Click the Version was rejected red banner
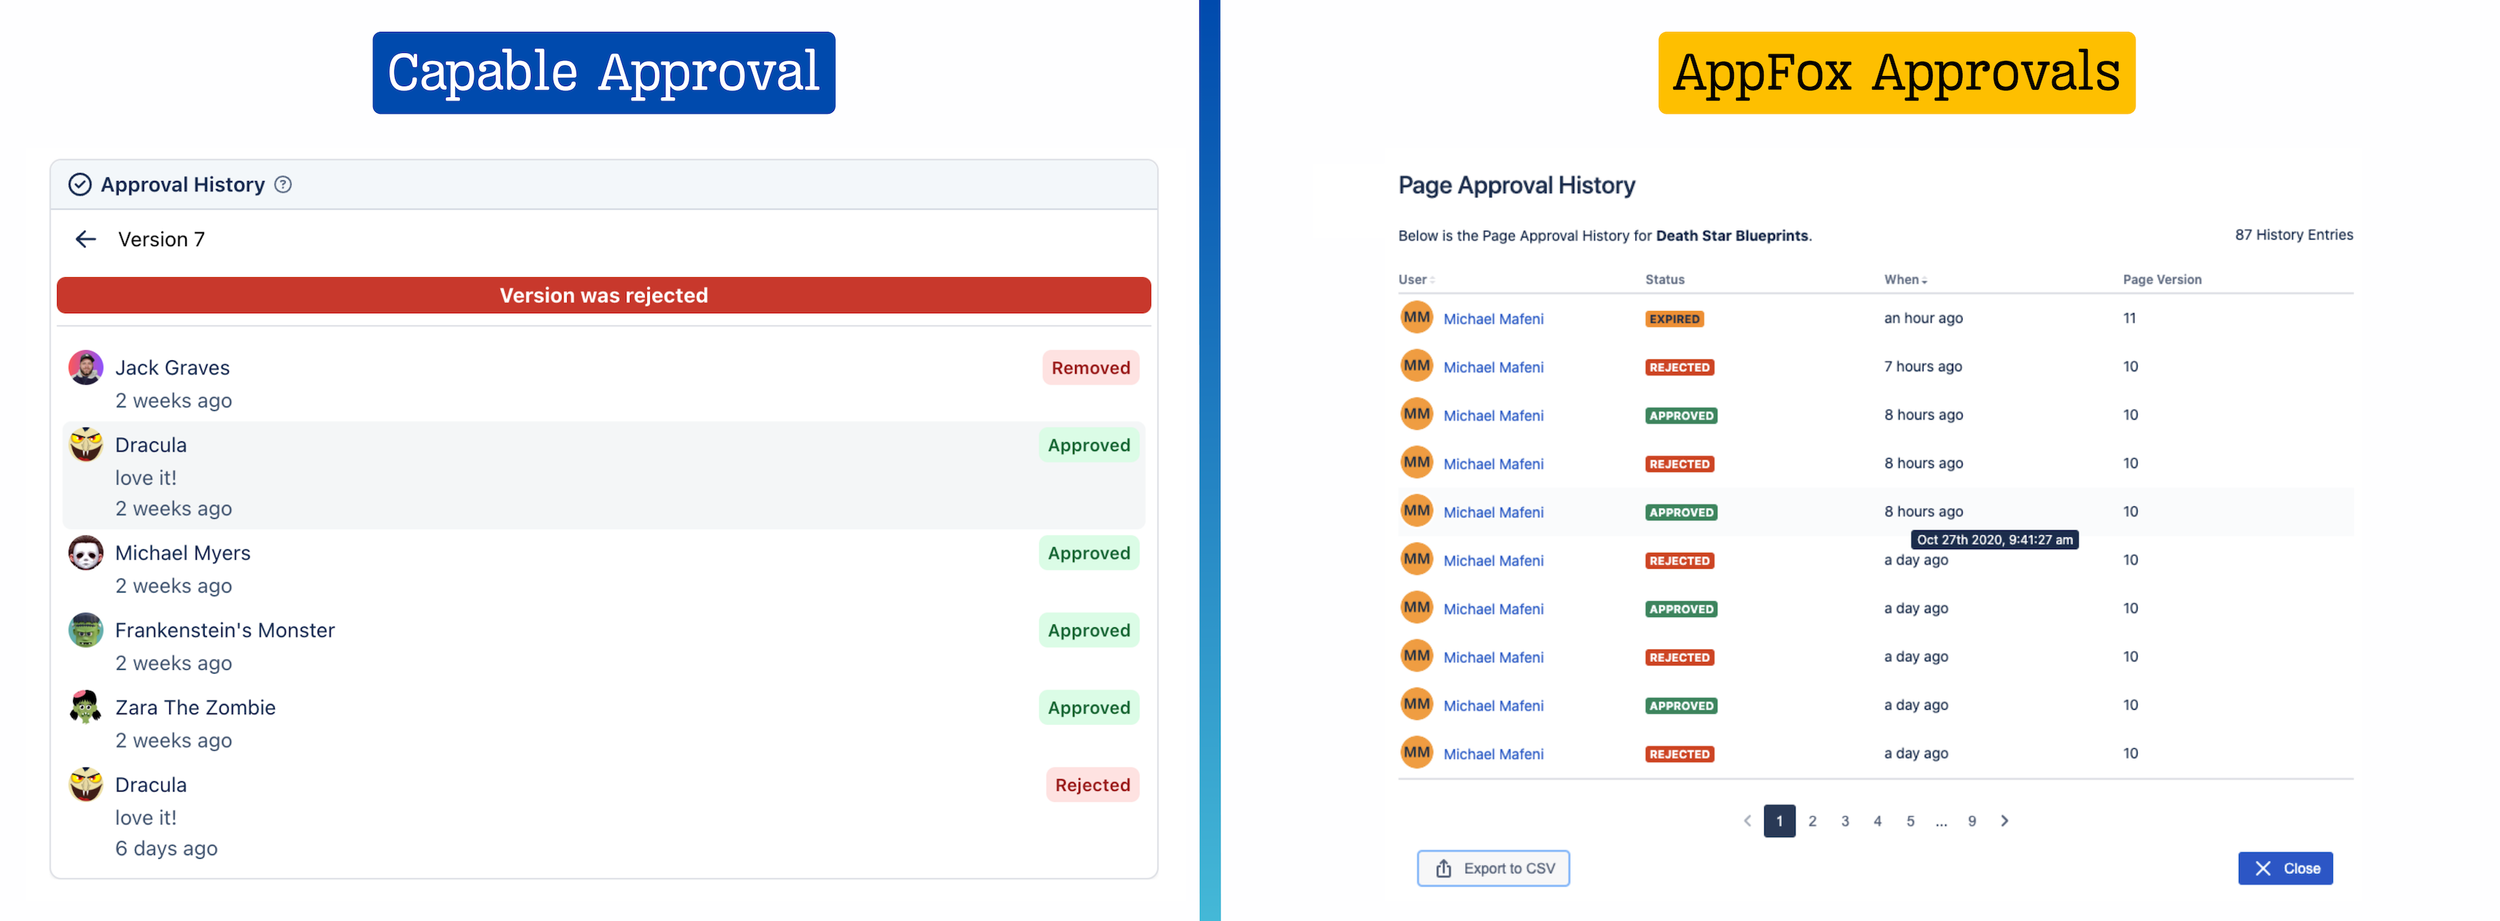The image size is (2500, 921). click(x=604, y=295)
